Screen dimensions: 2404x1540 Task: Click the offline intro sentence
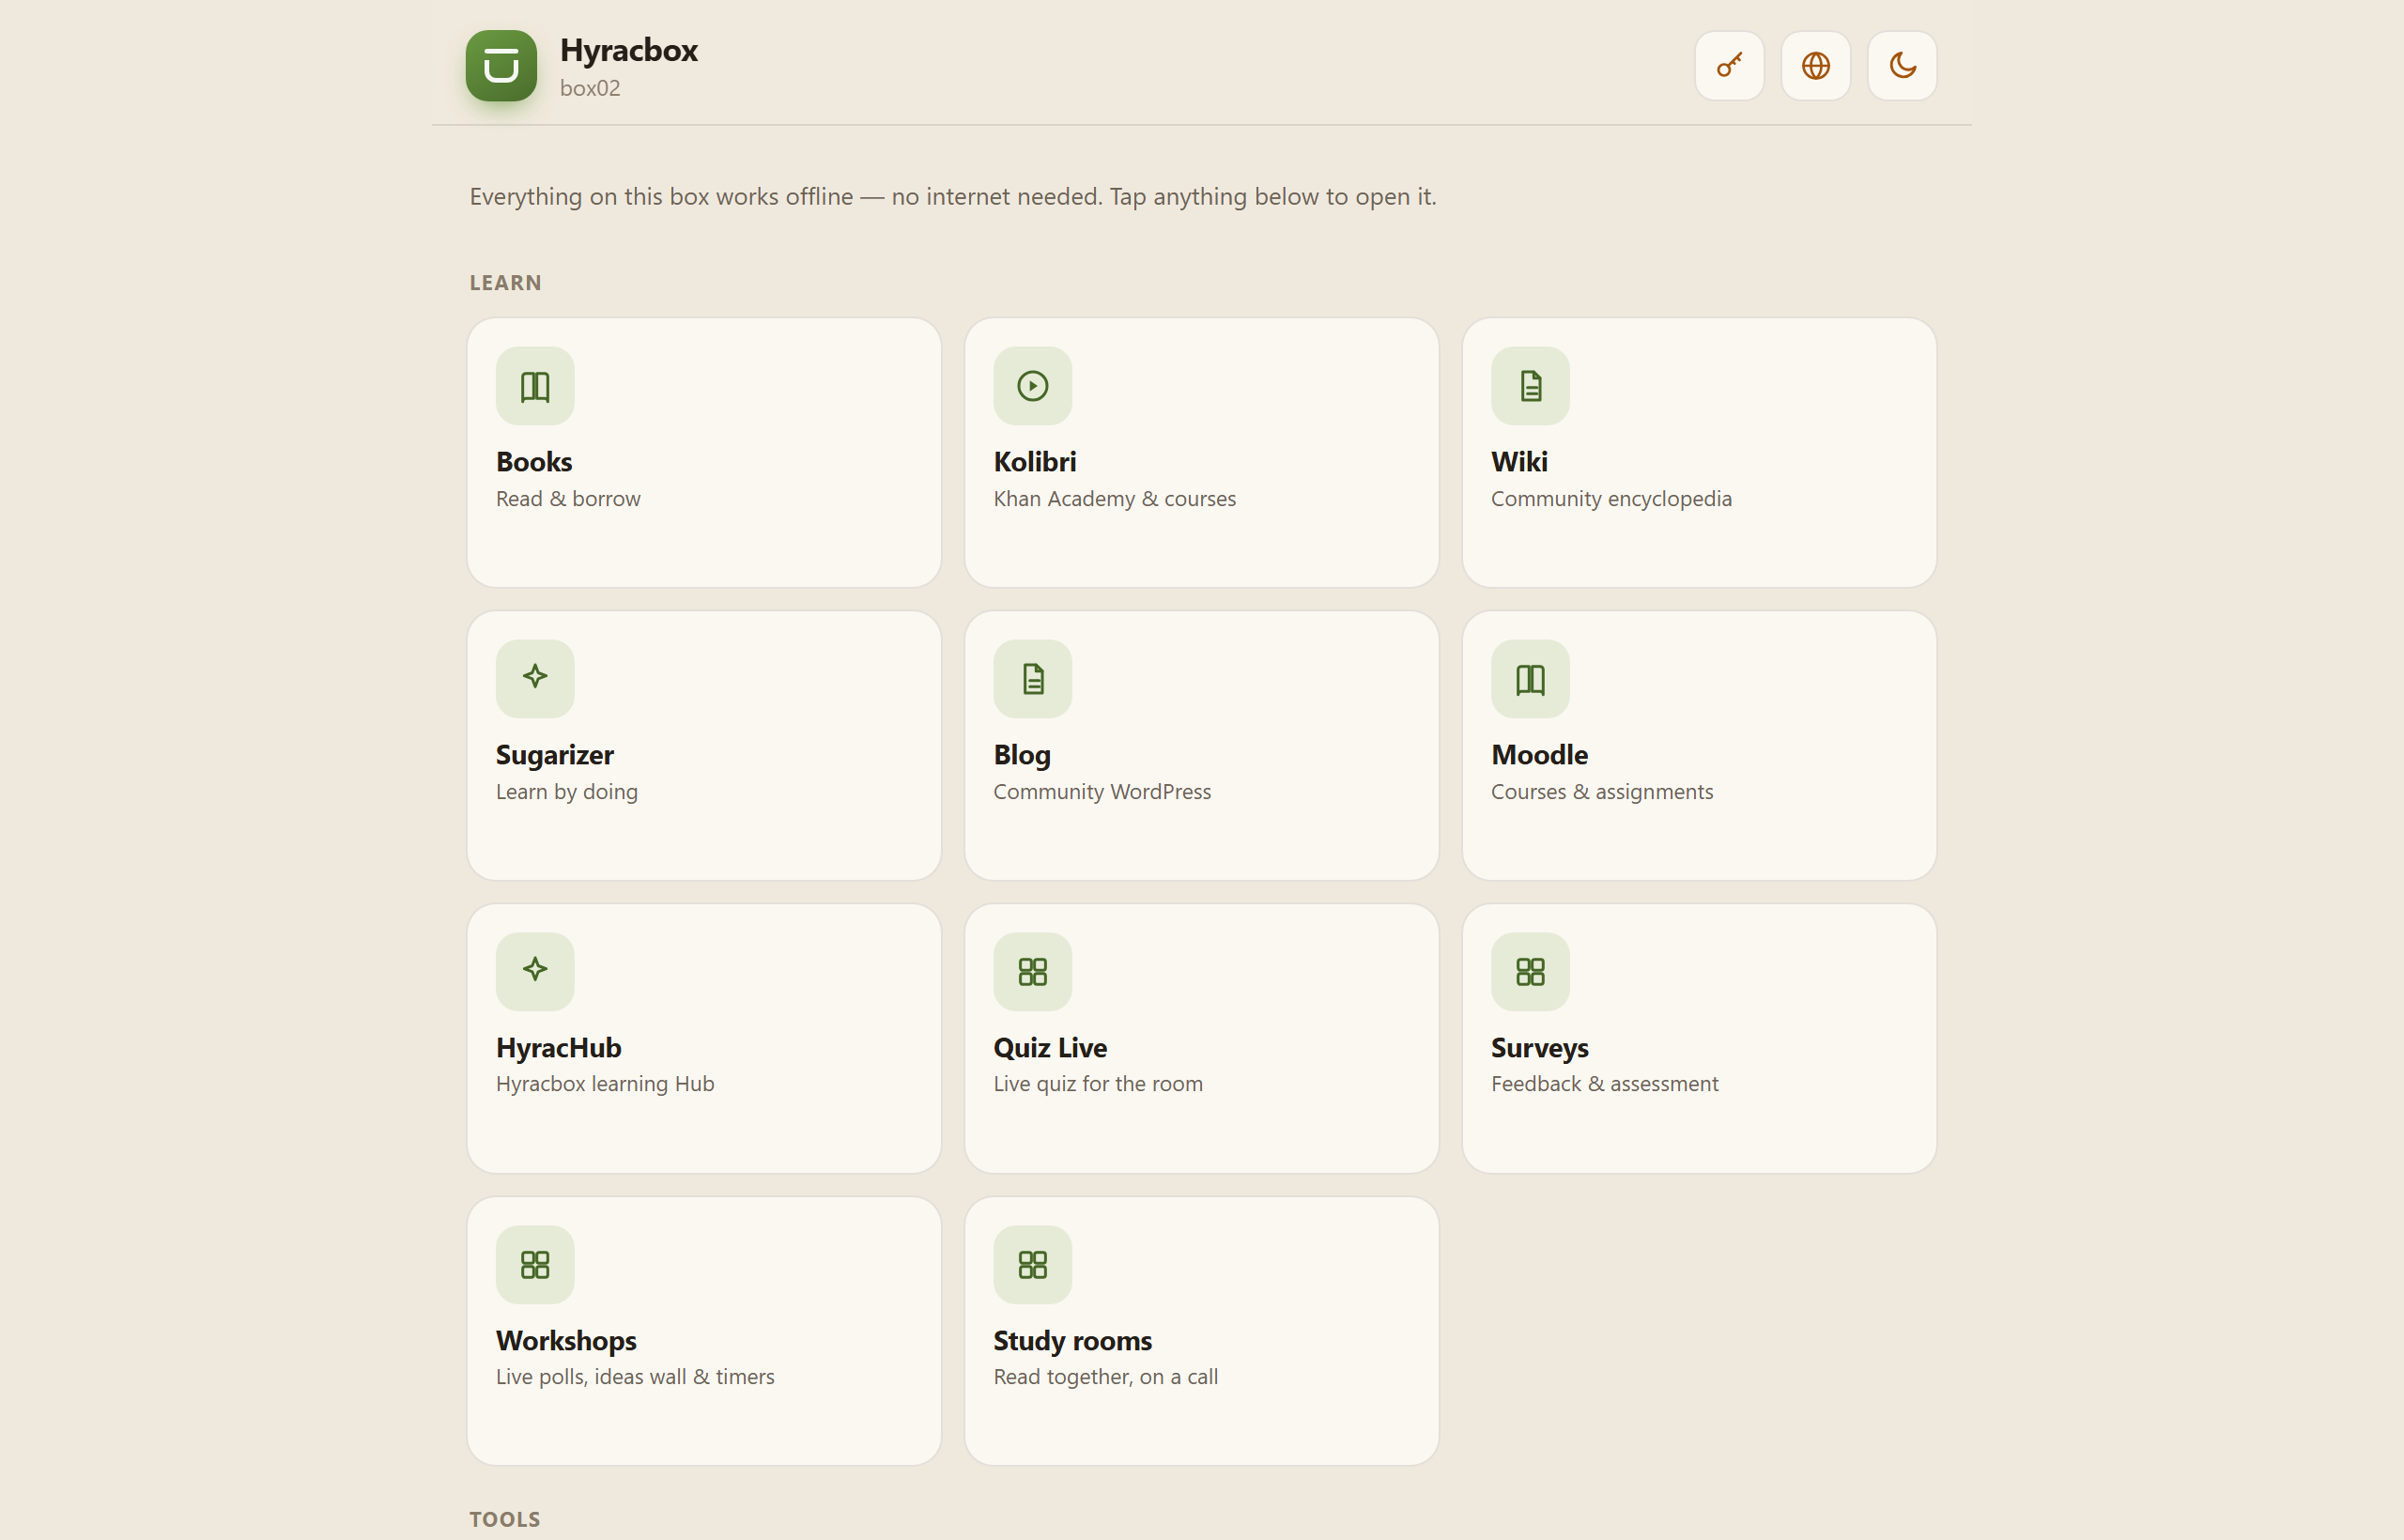pyautogui.click(x=953, y=197)
